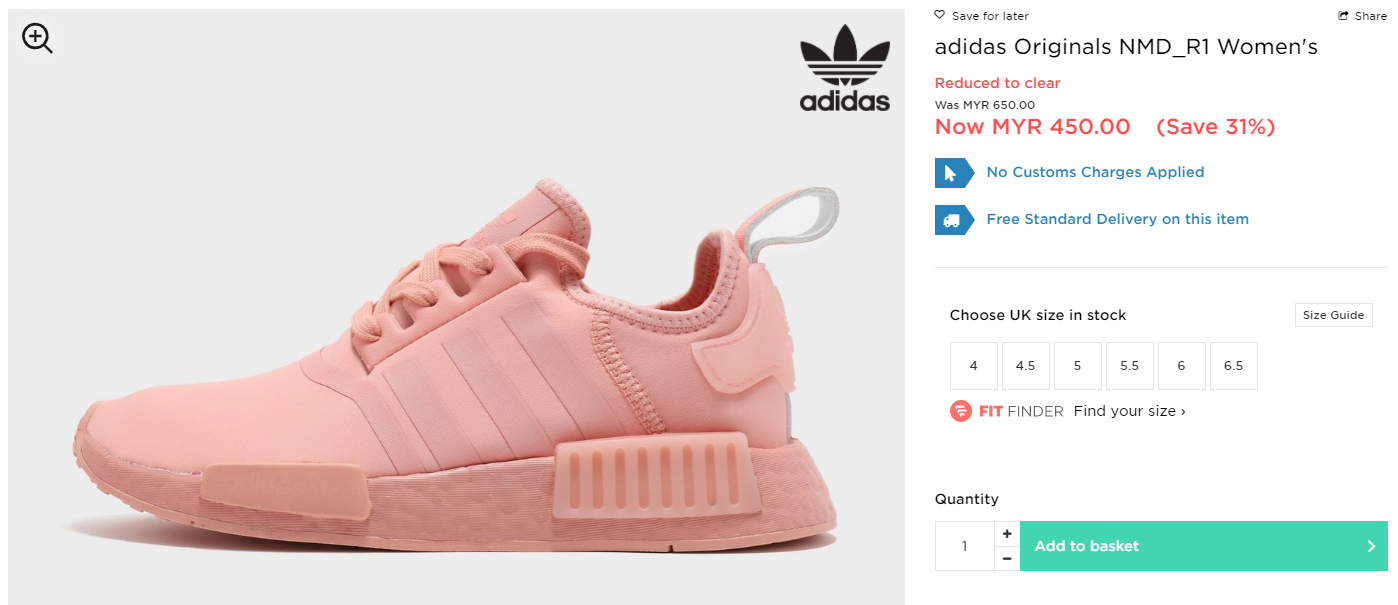Open the Free Standard Delivery link
The width and height of the screenshot is (1398, 605).
coord(1117,219)
